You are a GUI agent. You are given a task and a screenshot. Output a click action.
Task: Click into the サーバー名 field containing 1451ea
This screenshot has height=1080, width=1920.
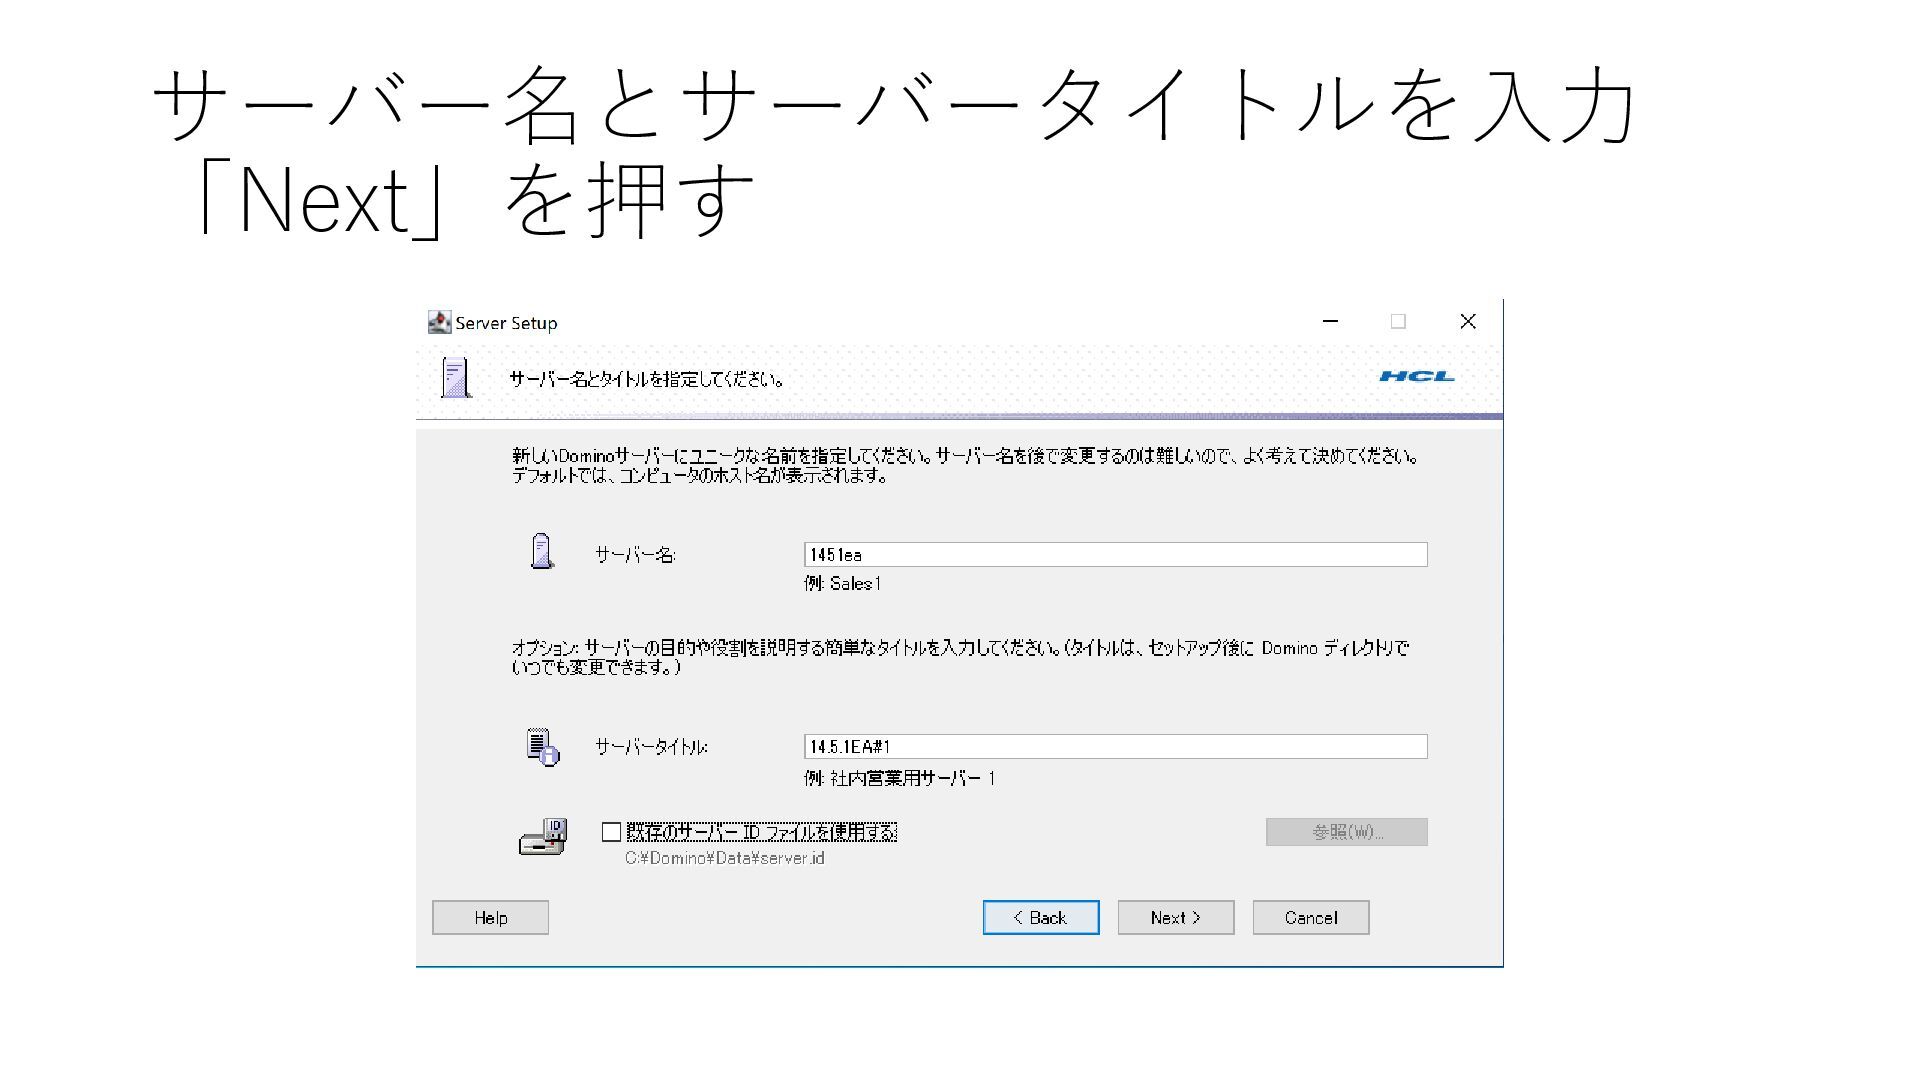pyautogui.click(x=1114, y=555)
